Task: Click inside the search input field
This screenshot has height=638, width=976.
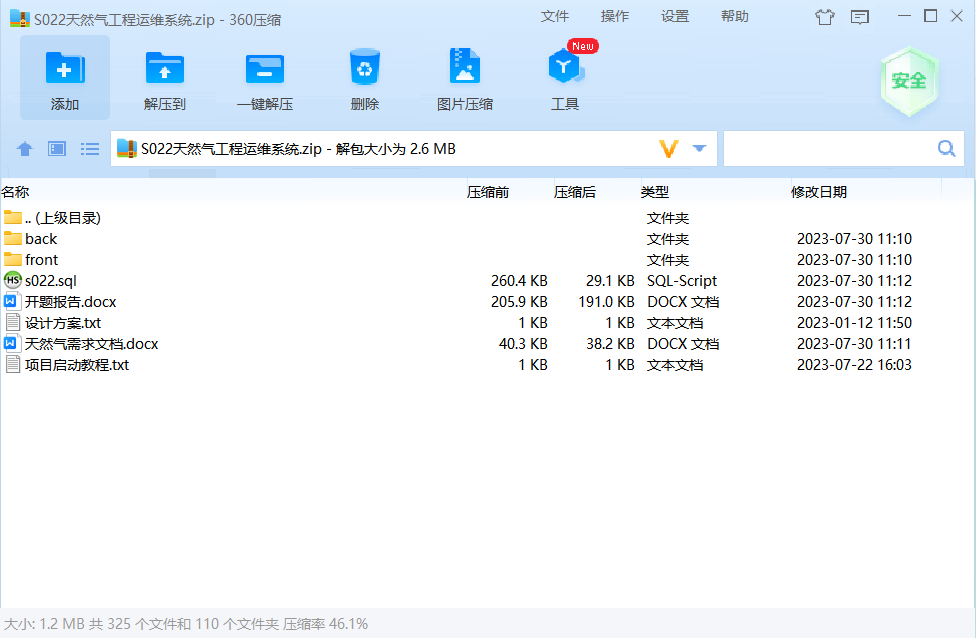Action: (843, 149)
